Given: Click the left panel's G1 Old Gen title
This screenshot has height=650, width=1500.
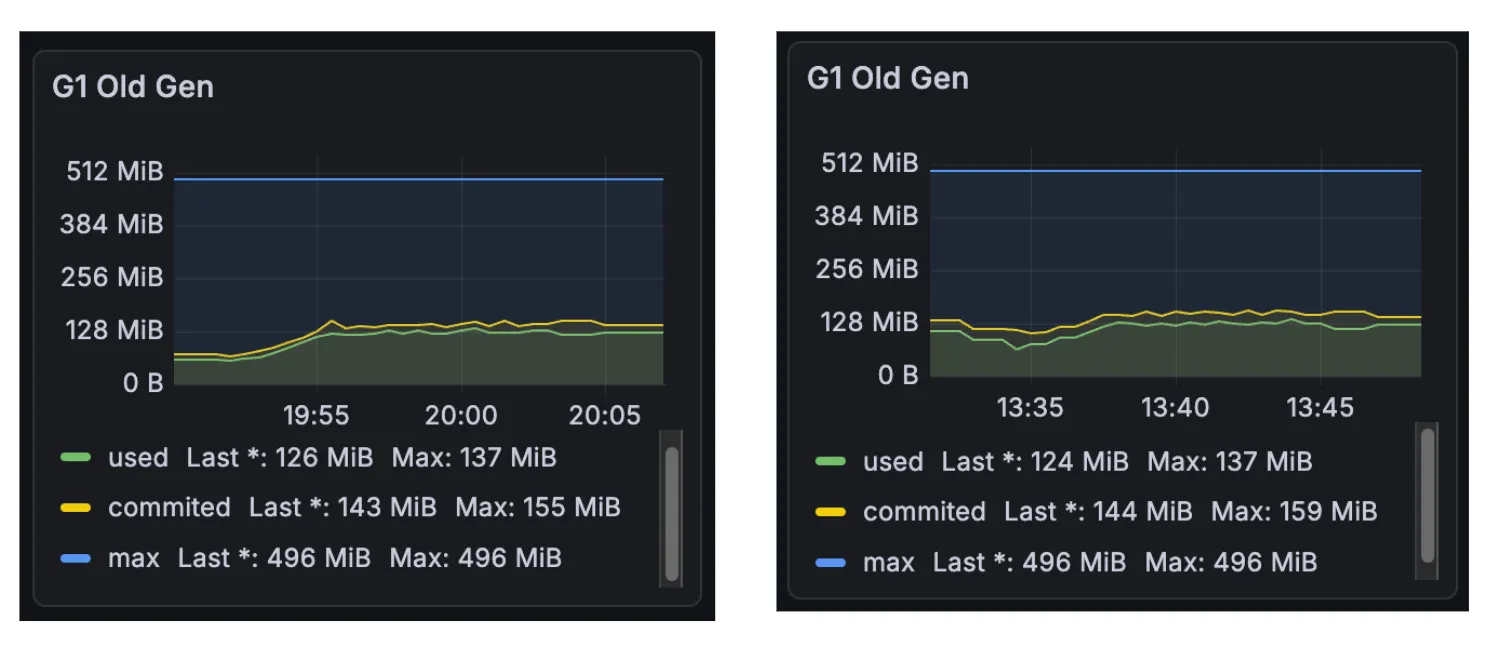Looking at the screenshot, I should pyautogui.click(x=133, y=87).
